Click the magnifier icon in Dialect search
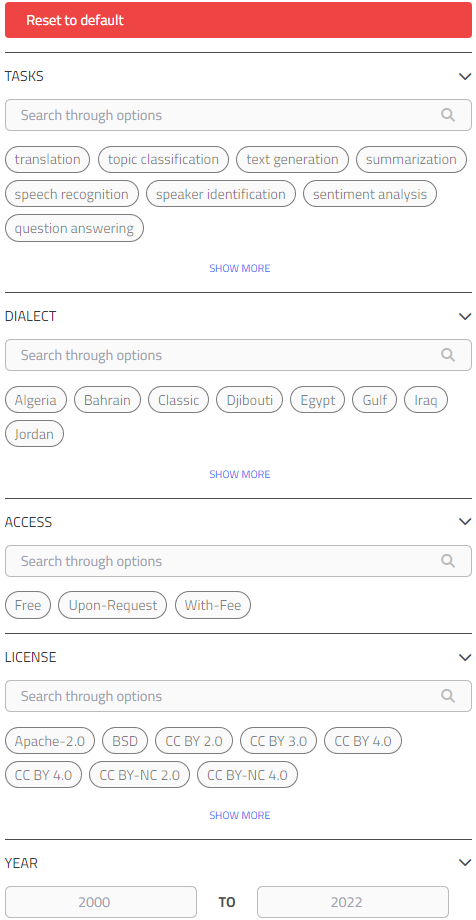This screenshot has width=476, height=920. point(448,355)
